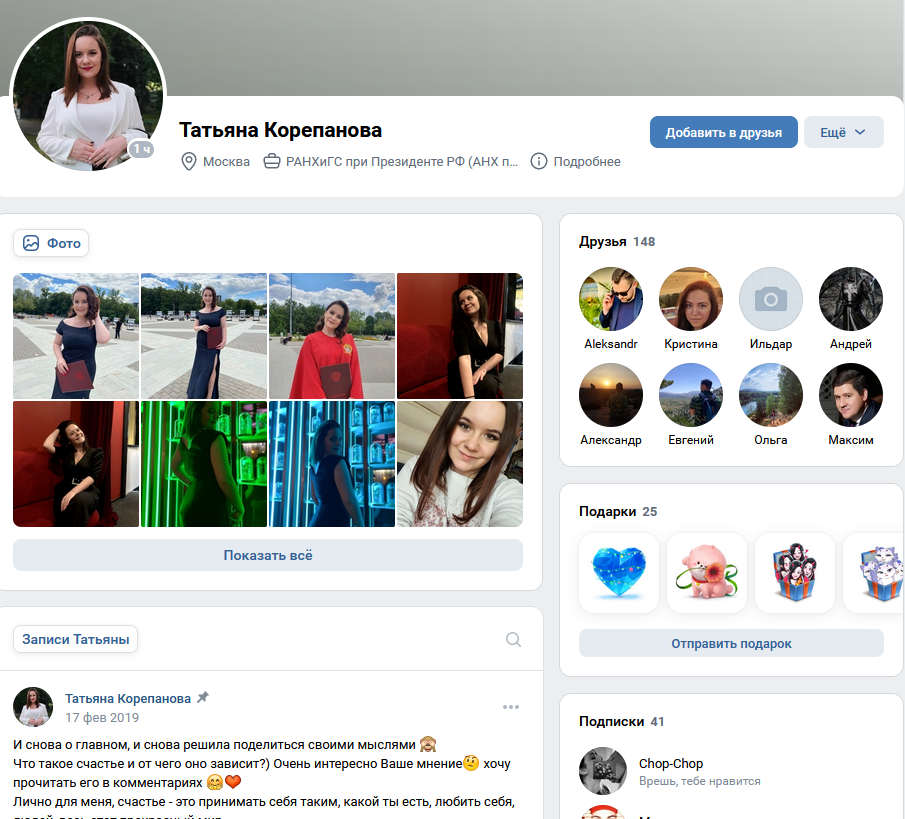The height and width of the screenshot is (819, 905).
Task: Select the Фото tab
Action: (51, 243)
